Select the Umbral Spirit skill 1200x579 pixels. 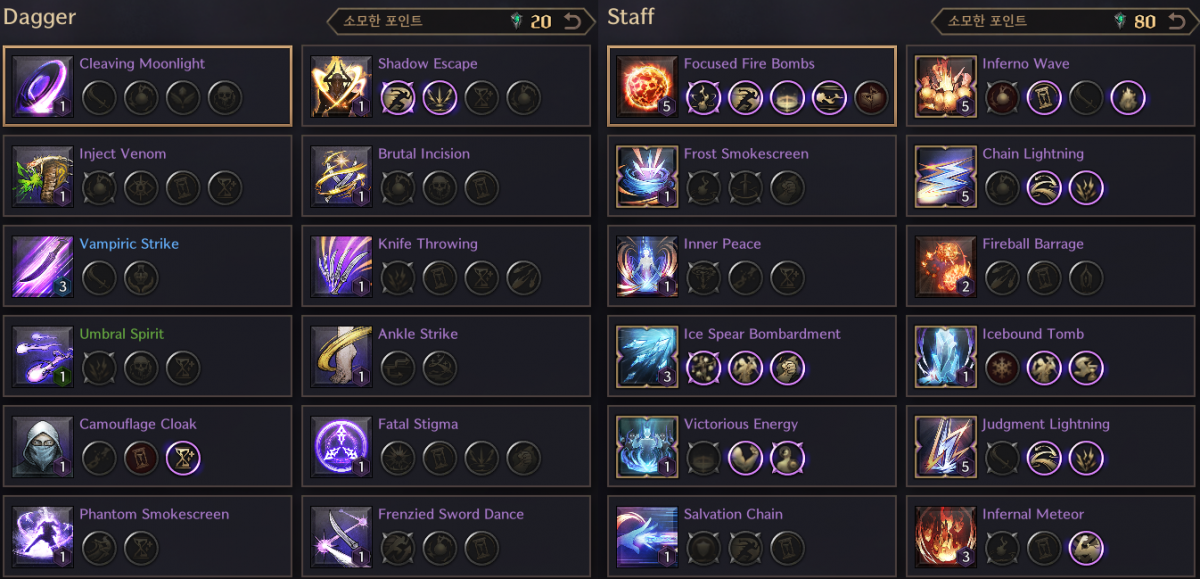click(42, 357)
